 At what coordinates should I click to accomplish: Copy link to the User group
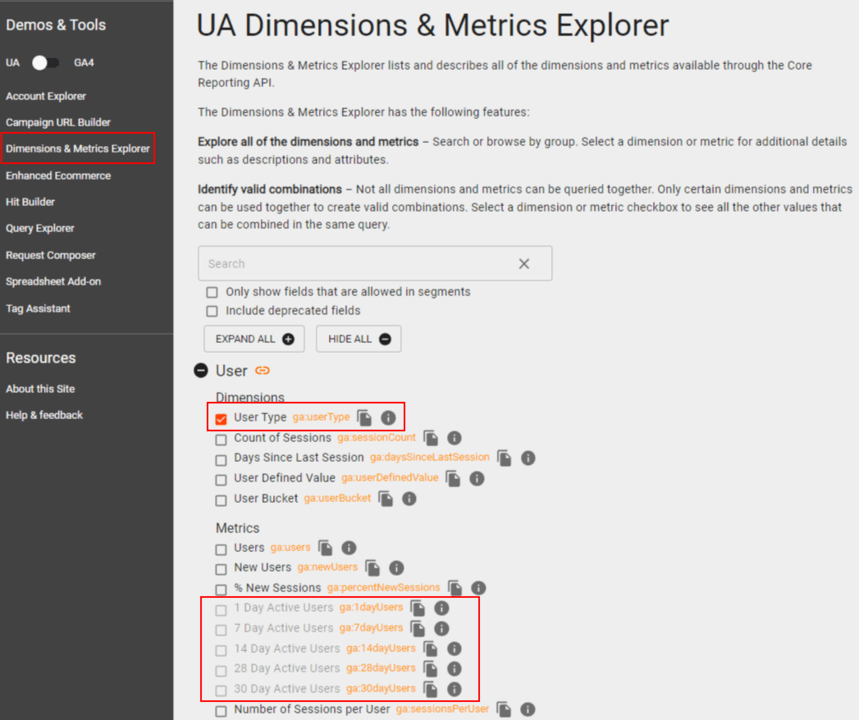click(x=263, y=371)
